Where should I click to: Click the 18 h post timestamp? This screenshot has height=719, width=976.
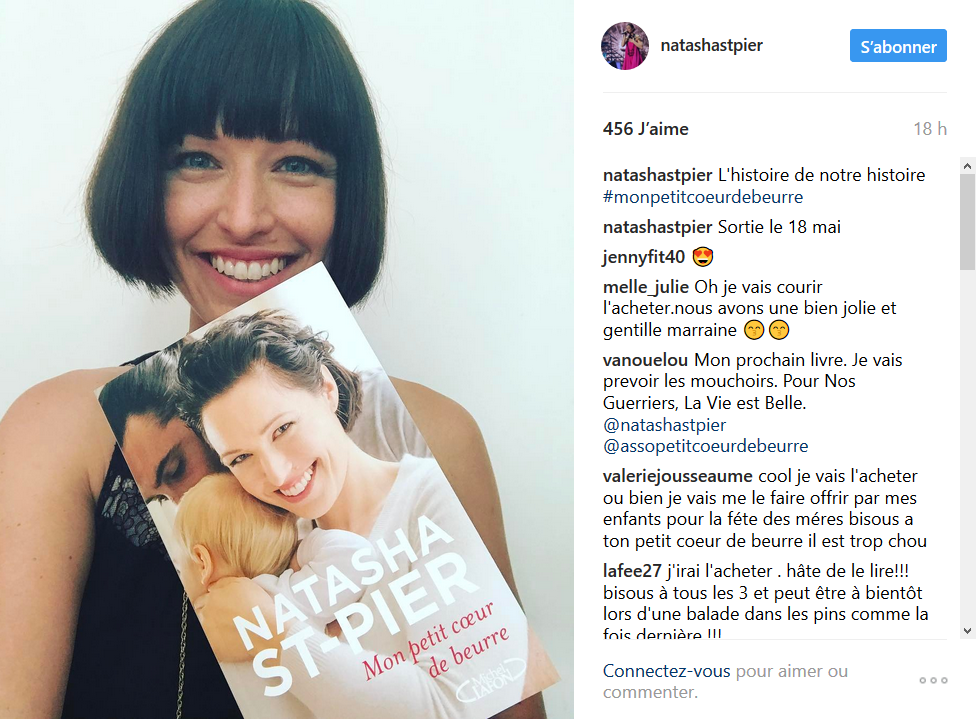click(930, 129)
